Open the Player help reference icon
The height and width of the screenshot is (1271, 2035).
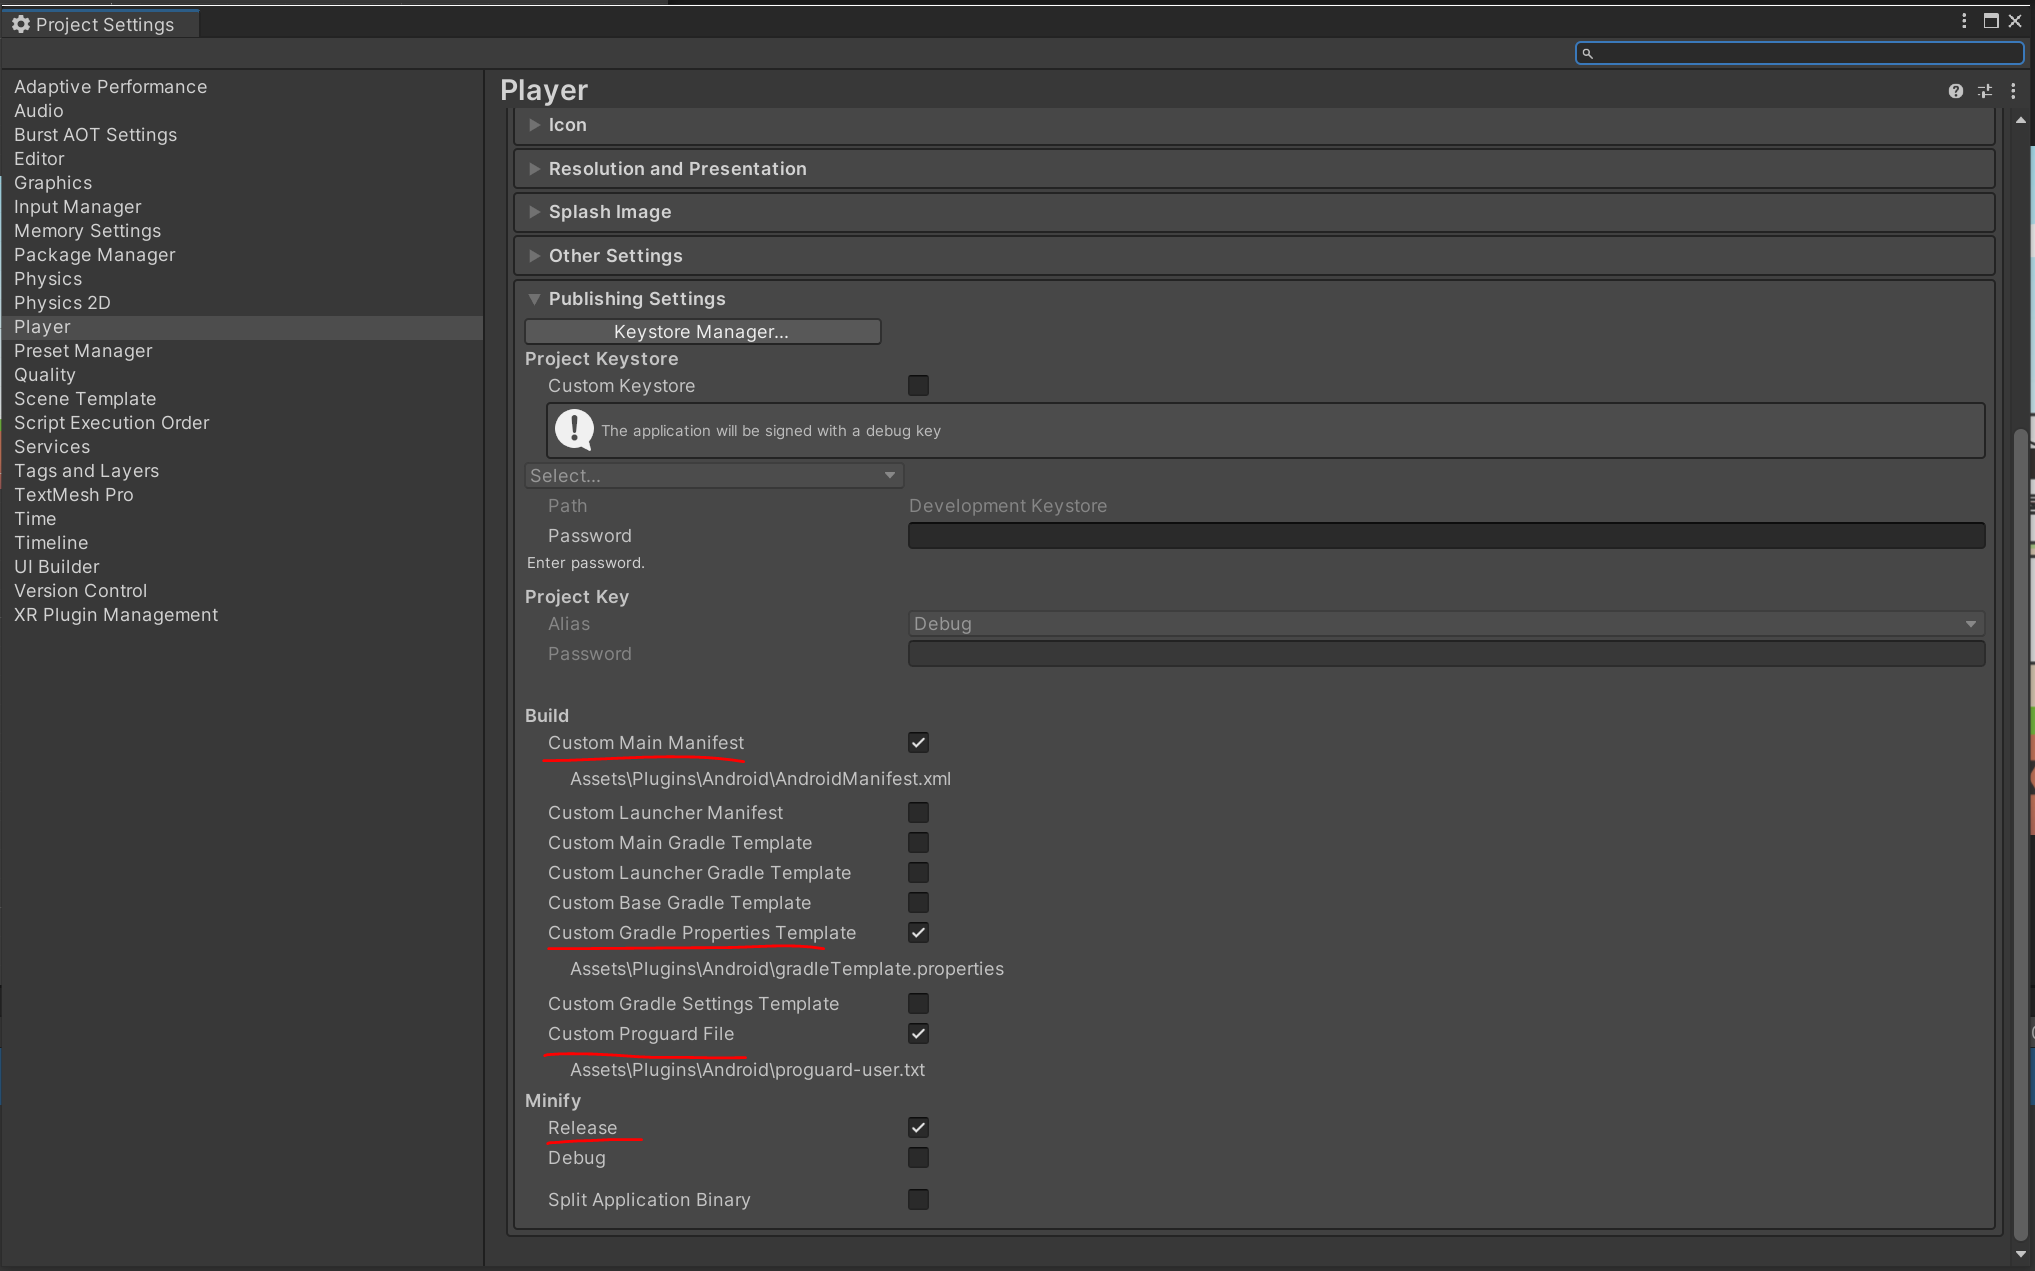pyautogui.click(x=1955, y=91)
